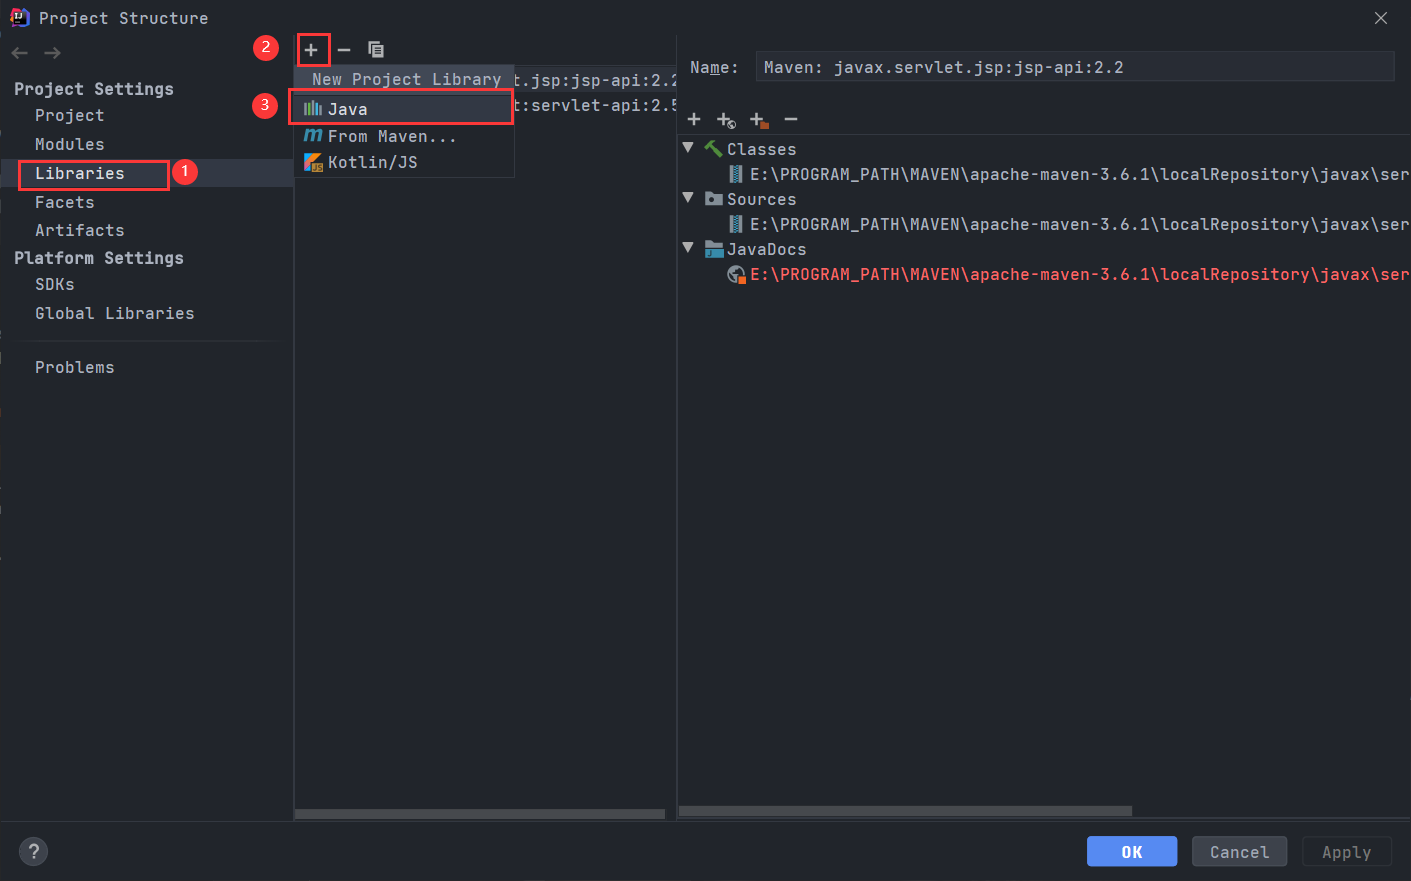Choose From Maven... library option

403,136
